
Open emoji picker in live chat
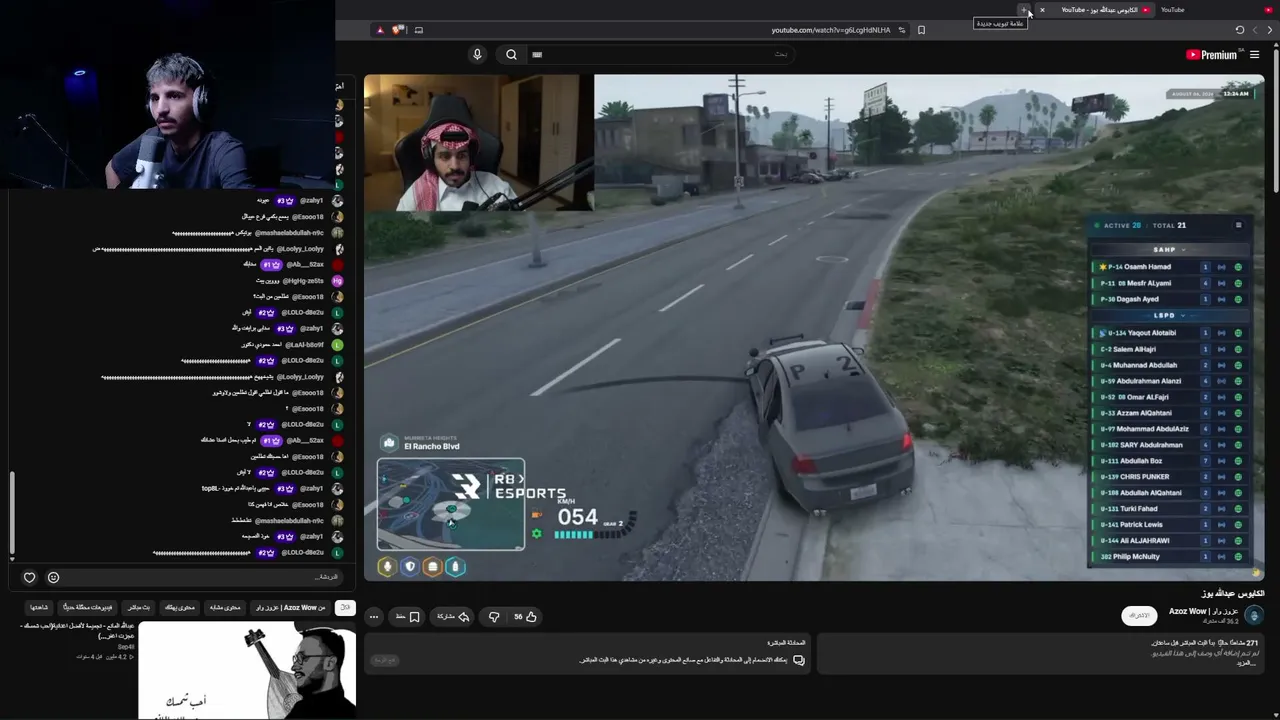54,577
